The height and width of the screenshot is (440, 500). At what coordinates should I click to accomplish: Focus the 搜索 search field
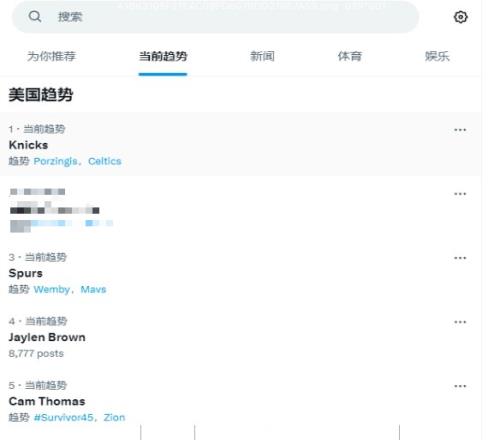215,17
